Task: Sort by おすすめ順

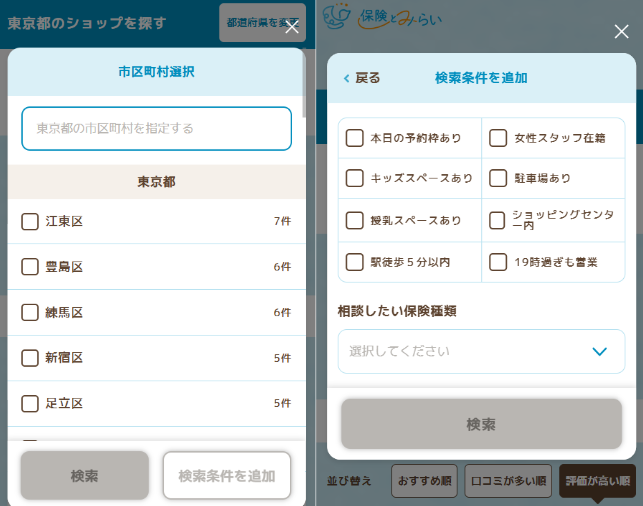Action: click(x=424, y=481)
